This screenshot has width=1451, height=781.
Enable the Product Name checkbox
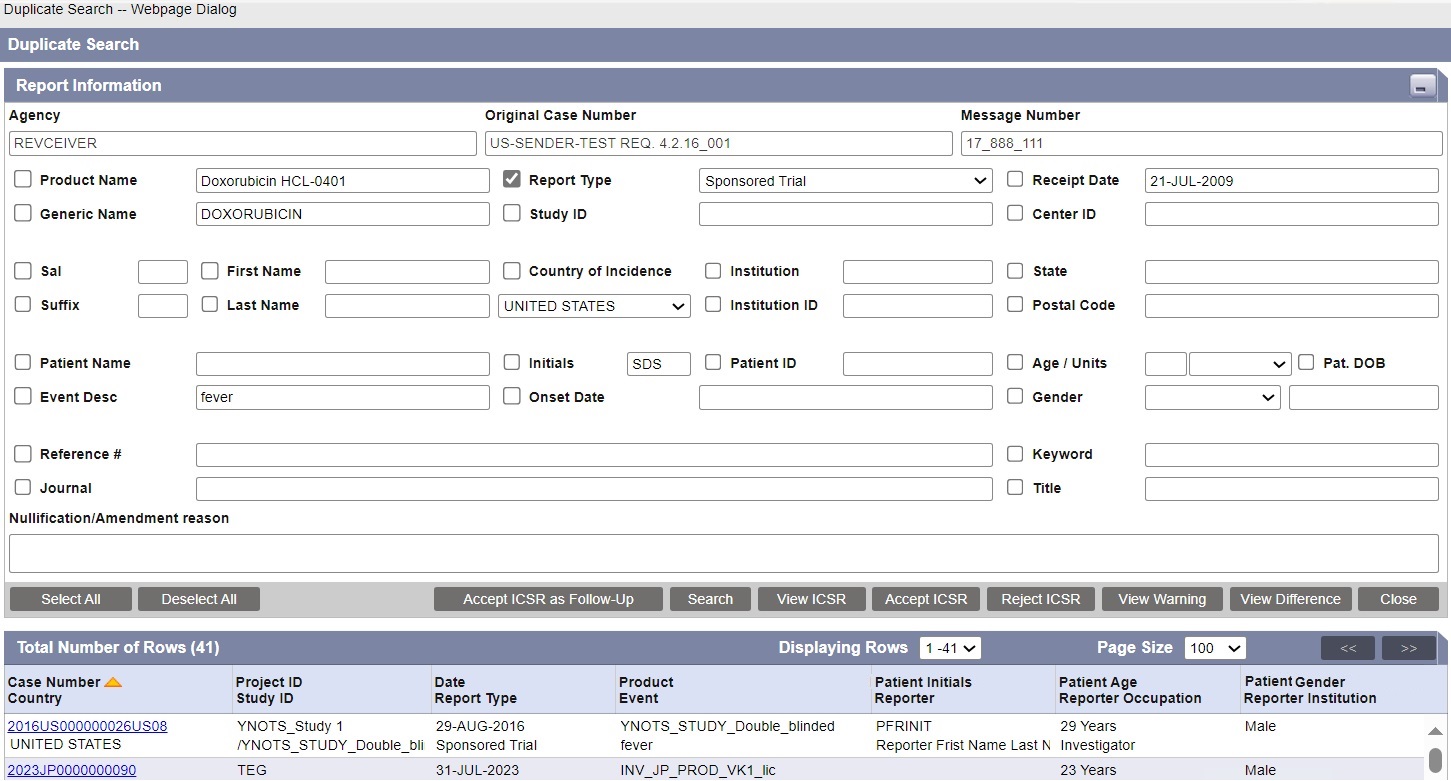[23, 180]
